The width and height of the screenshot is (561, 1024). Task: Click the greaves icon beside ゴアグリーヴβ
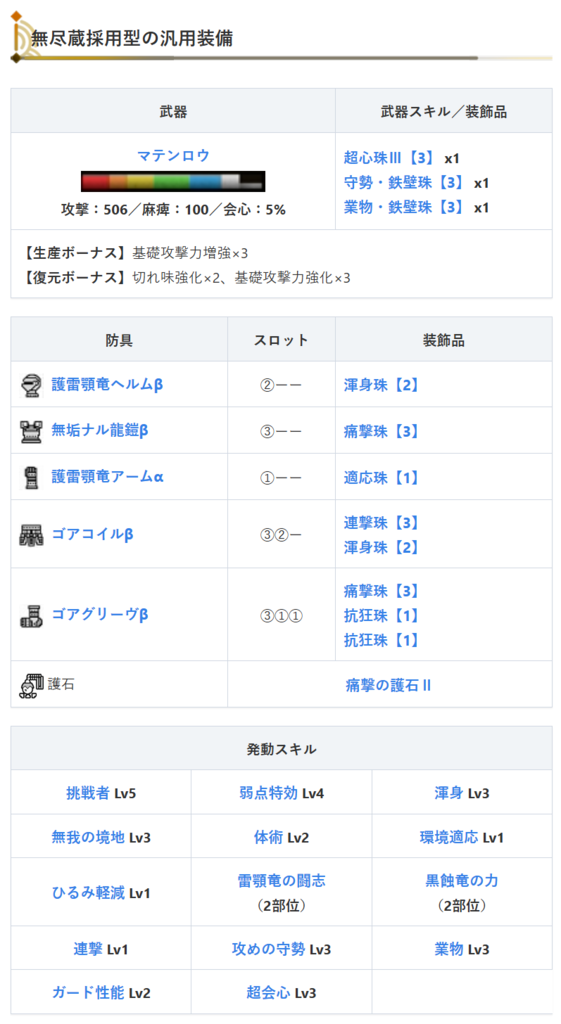[x=31, y=615]
